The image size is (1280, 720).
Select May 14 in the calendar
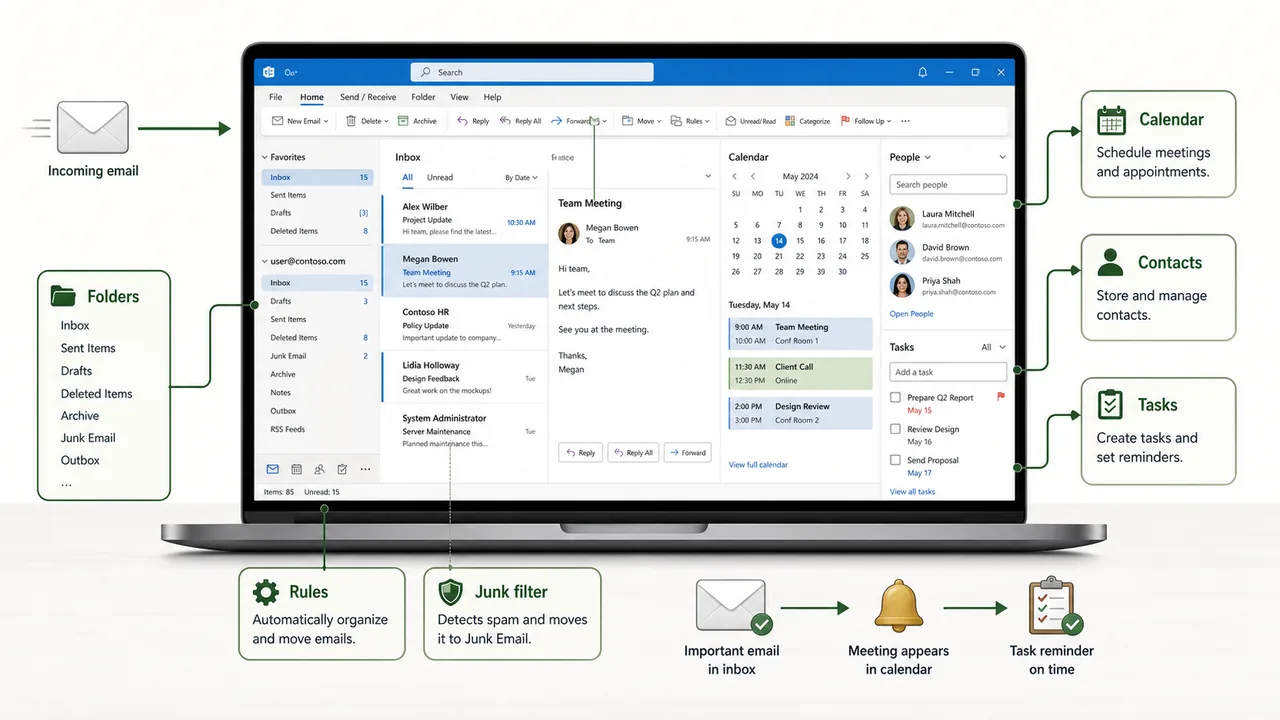pyautogui.click(x=779, y=241)
